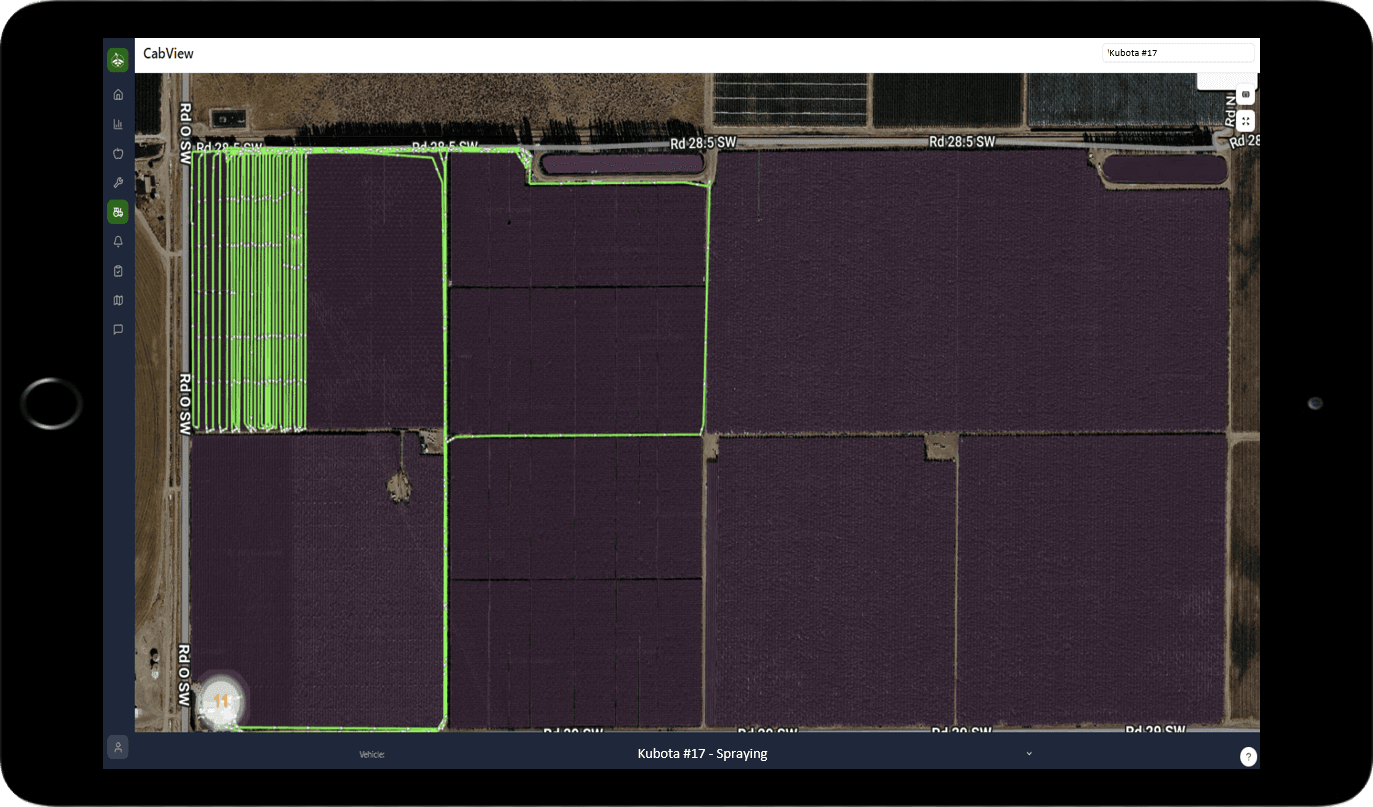
Task: Click the user profile icon at bottom left
Action: pyautogui.click(x=118, y=747)
